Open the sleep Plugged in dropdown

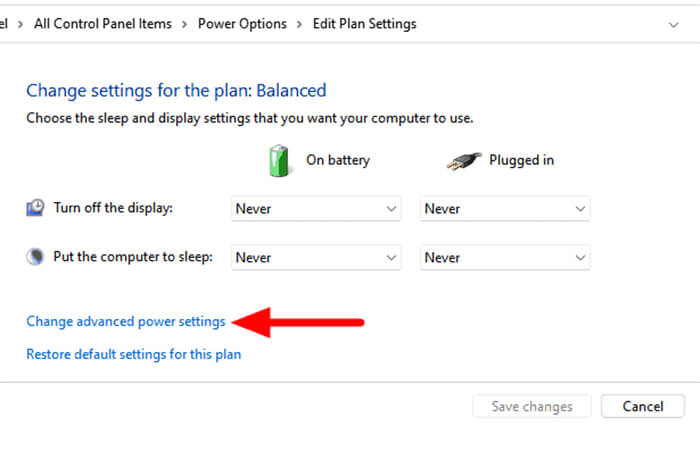[x=505, y=258]
